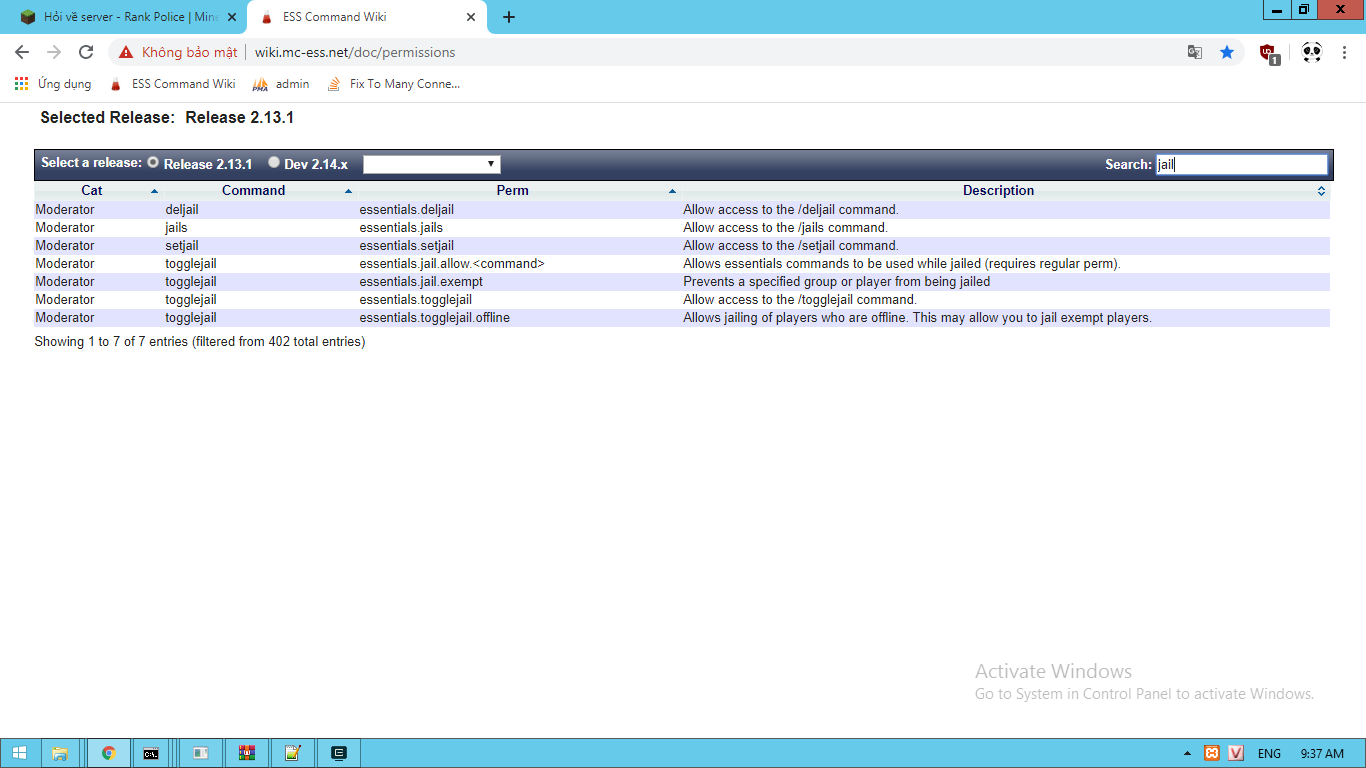The image size is (1366, 768).
Task: Click the Chrome taskbar icon
Action: coord(109,753)
